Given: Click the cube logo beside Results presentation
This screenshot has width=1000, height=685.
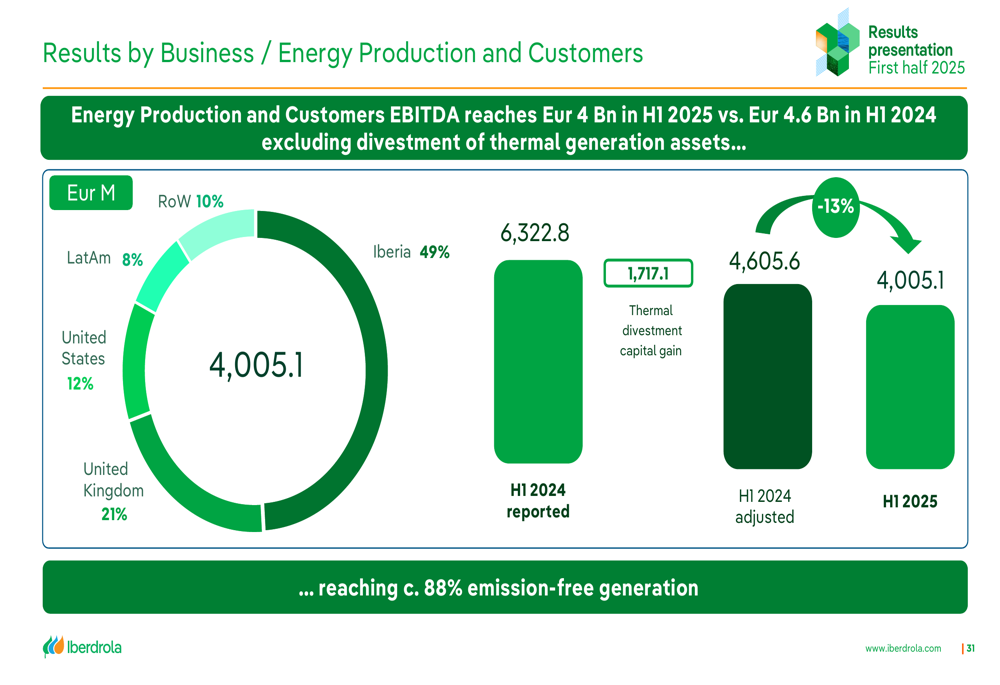Looking at the screenshot, I should [x=837, y=43].
